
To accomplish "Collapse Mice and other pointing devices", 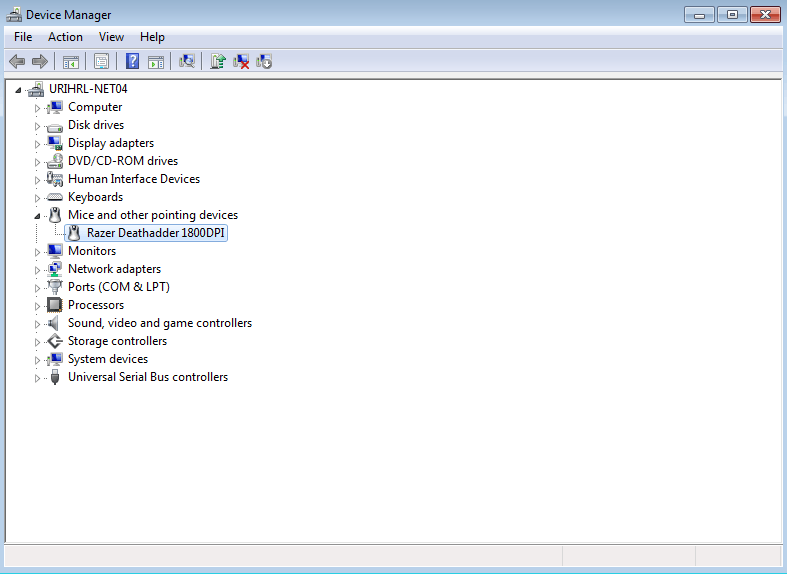I will pos(38,215).
